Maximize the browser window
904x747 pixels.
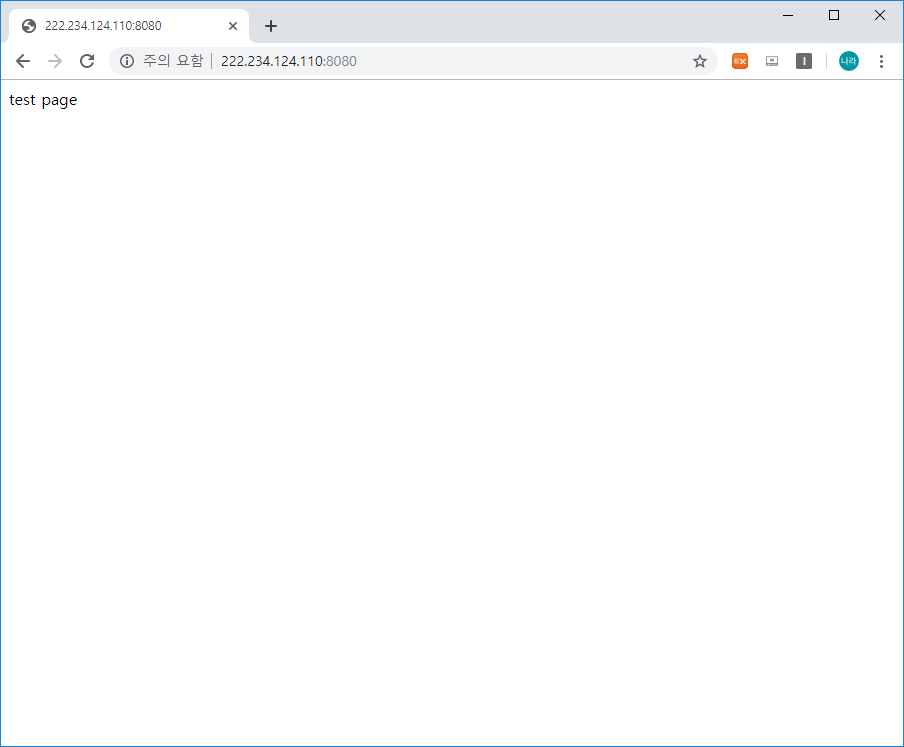point(834,16)
